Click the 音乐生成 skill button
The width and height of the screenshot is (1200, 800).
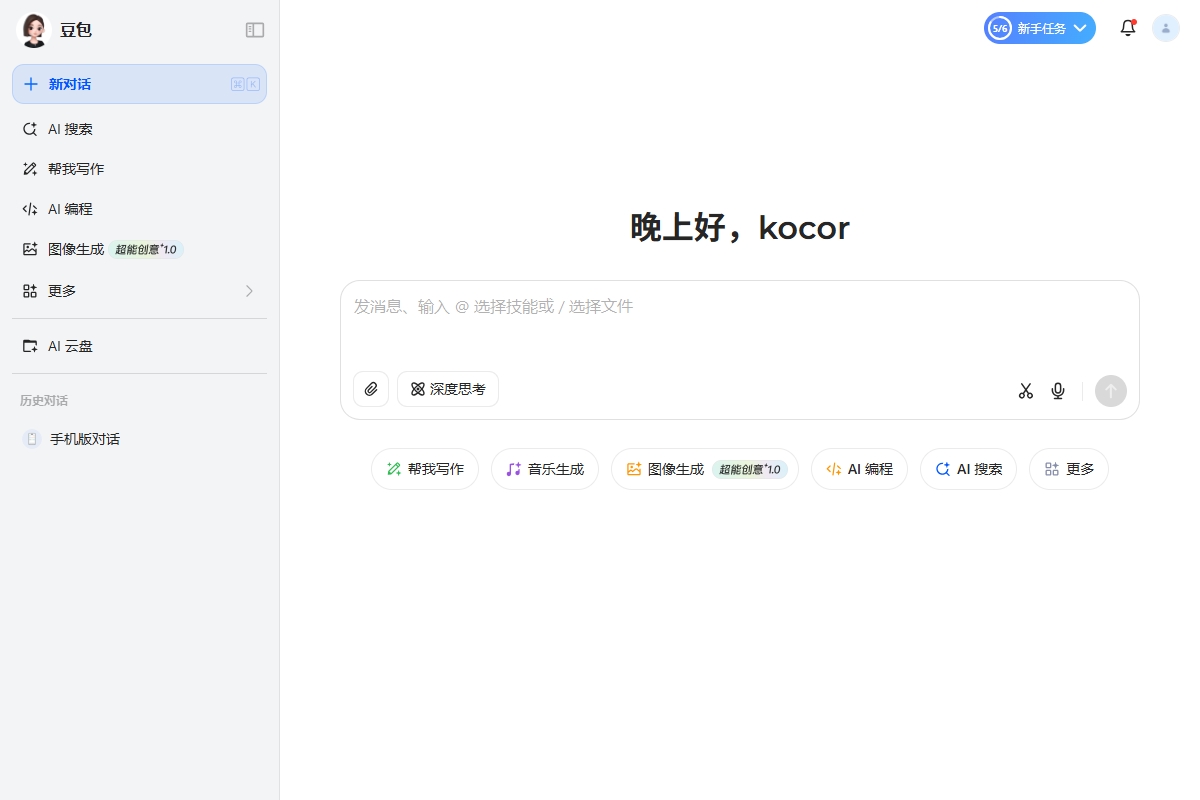[544, 468]
